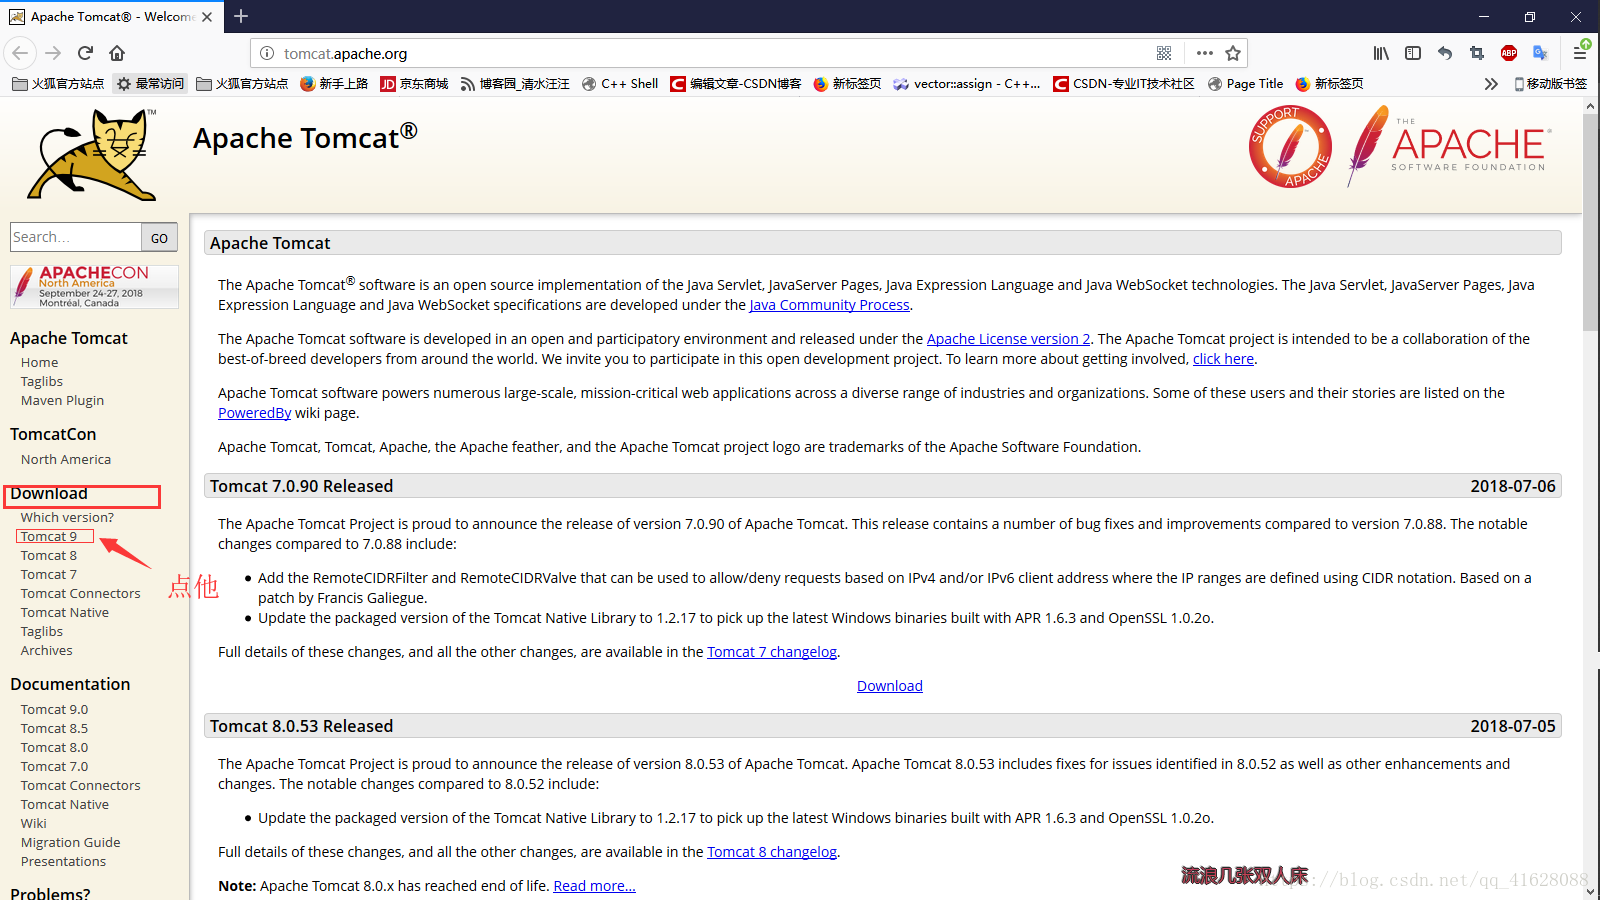Viewport: 1600px width, 900px height.
Task: Open the Library bookshelf icon
Action: point(1381,53)
